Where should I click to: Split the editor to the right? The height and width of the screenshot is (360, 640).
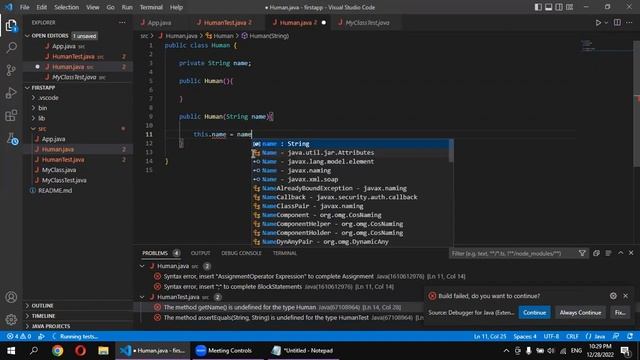coord(617,22)
